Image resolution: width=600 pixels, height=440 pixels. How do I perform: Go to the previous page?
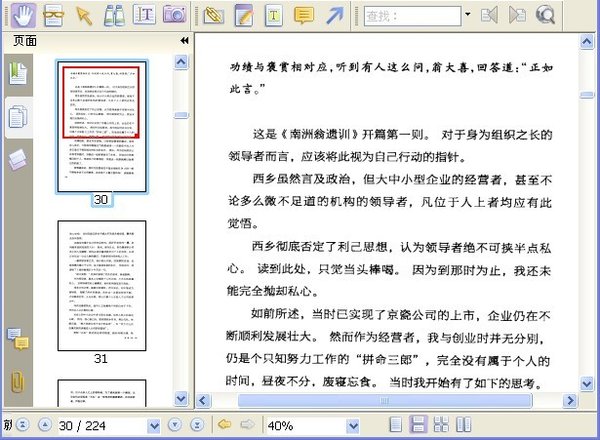tap(45, 425)
